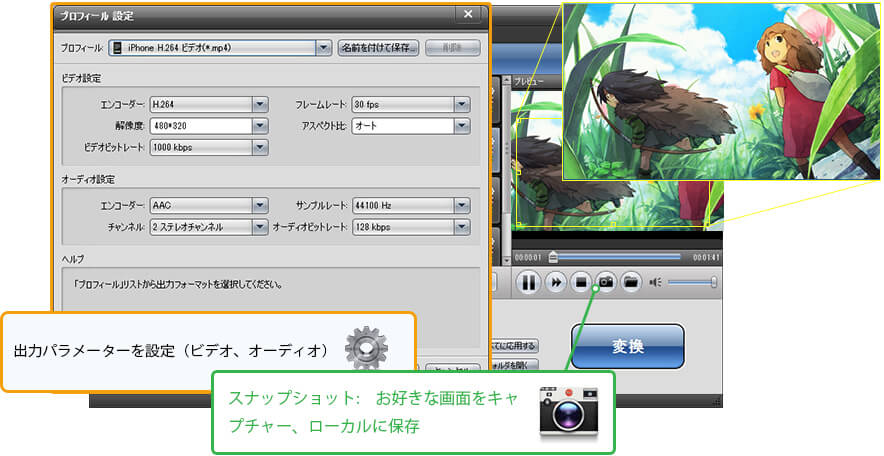Screen dimensions: 884x456
Task: Click the 解像度 value field 480*320
Action: tap(201, 126)
